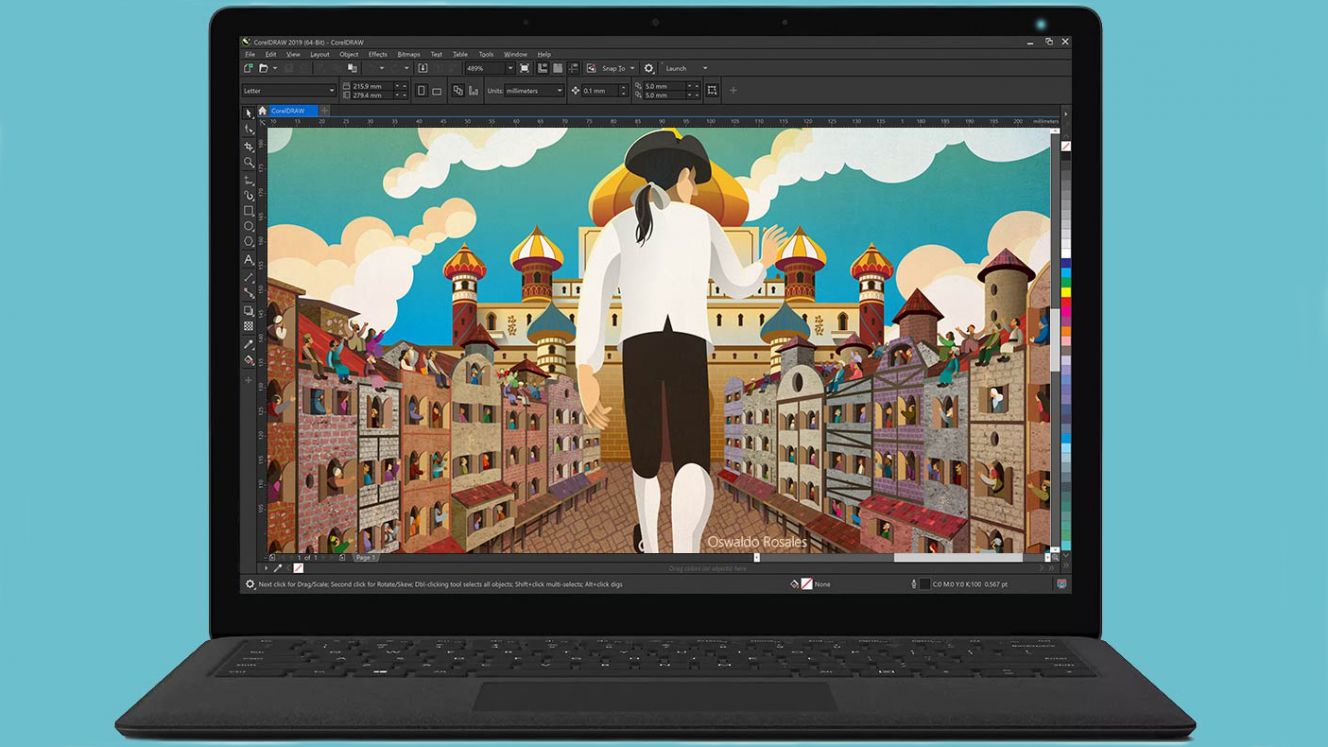Click the Open folder icon
1328x747 pixels.
pos(263,68)
